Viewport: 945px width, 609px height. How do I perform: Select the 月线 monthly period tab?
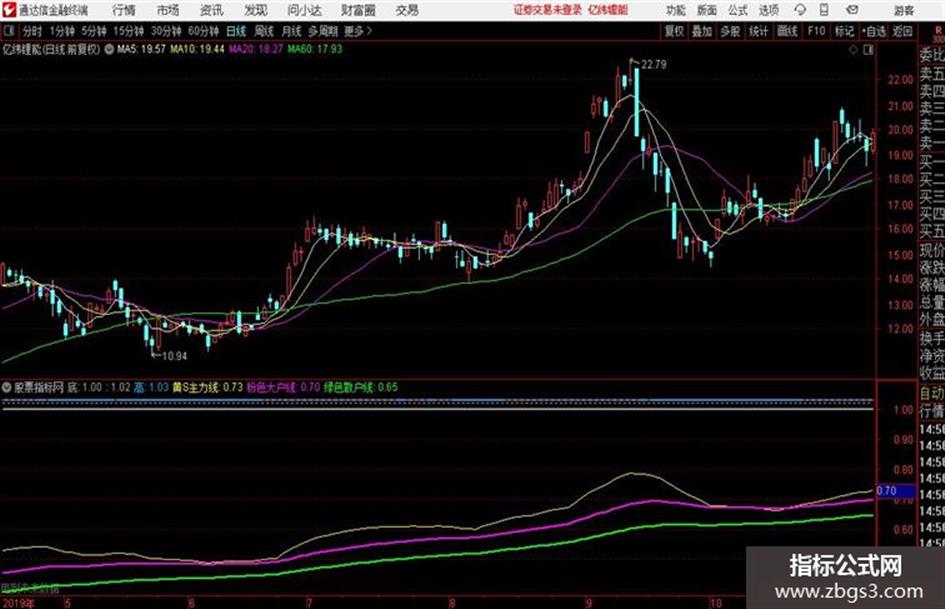pyautogui.click(x=292, y=31)
